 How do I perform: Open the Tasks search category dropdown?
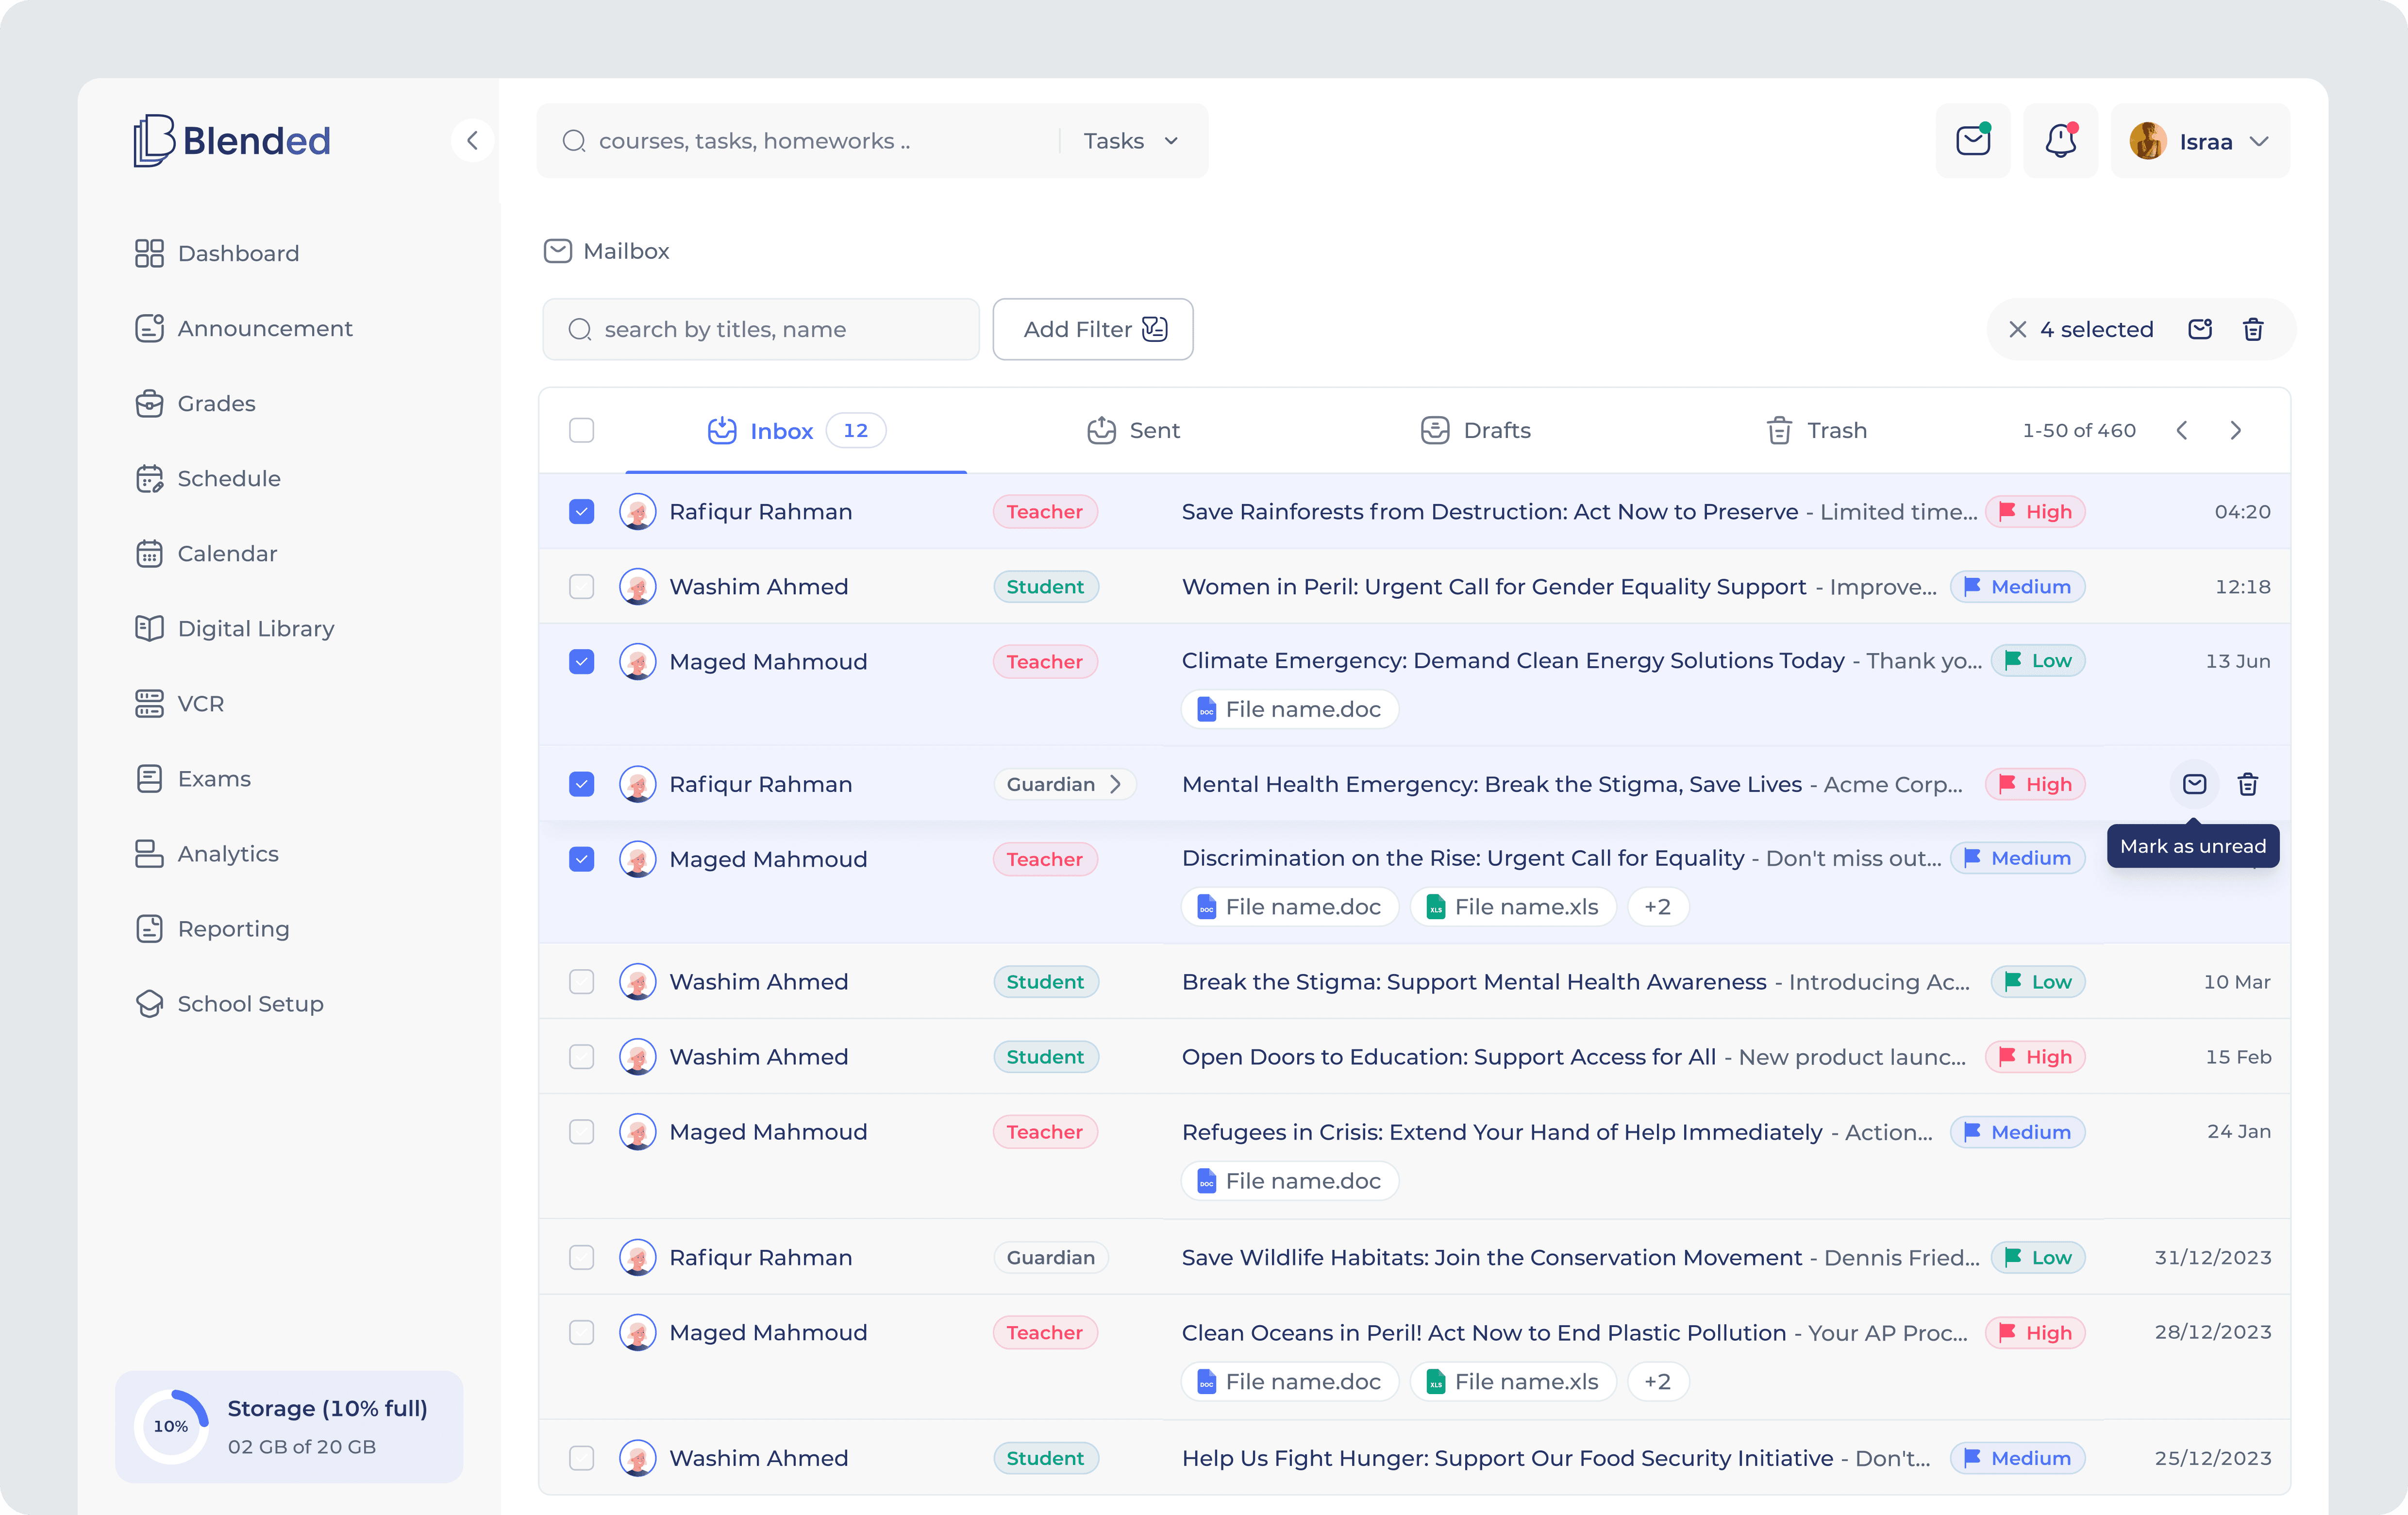click(x=1130, y=140)
